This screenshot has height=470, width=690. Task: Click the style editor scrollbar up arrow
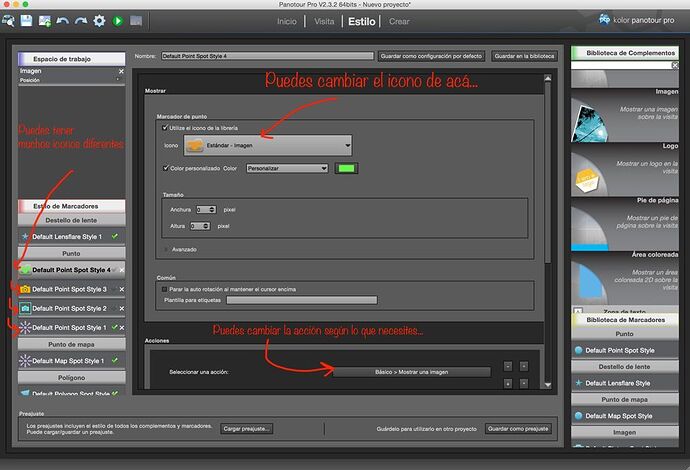pyautogui.click(x=548, y=78)
